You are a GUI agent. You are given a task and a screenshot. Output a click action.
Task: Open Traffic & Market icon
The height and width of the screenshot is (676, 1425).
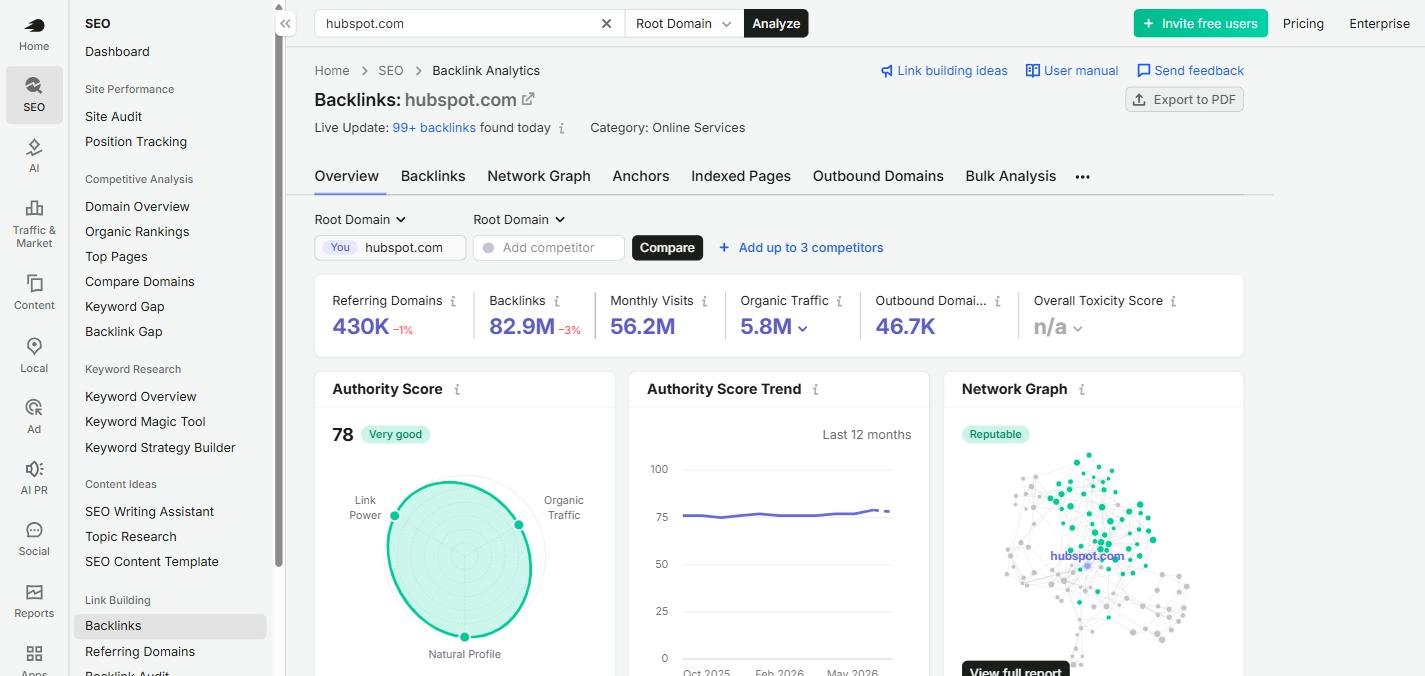click(x=34, y=208)
